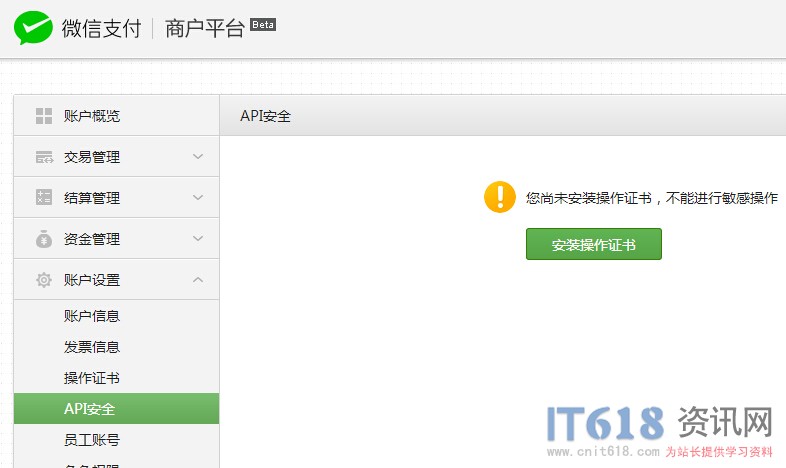Expand 结算管理 chevron
The width and height of the screenshot is (786, 468).
coord(198,197)
